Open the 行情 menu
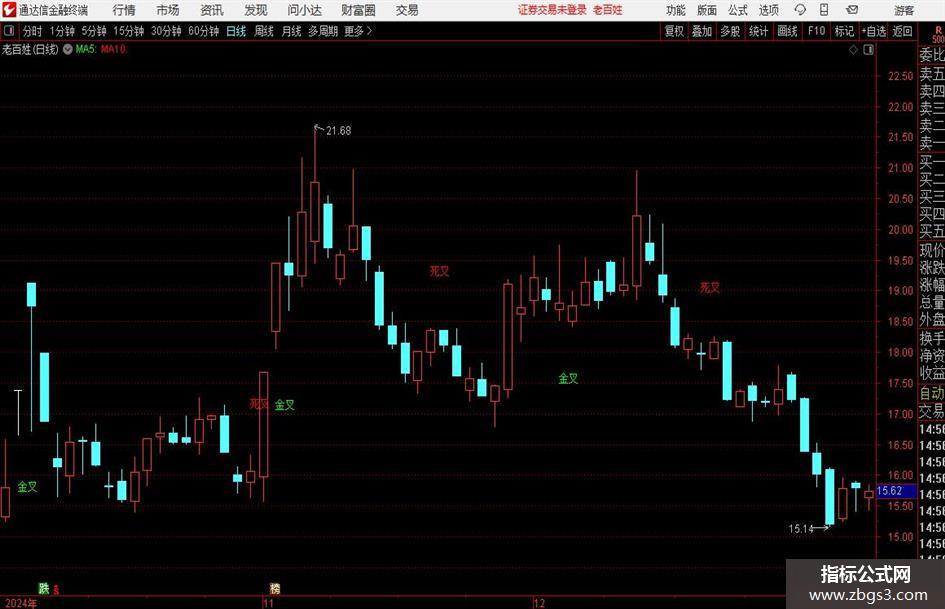This screenshot has width=945, height=609. [x=124, y=10]
